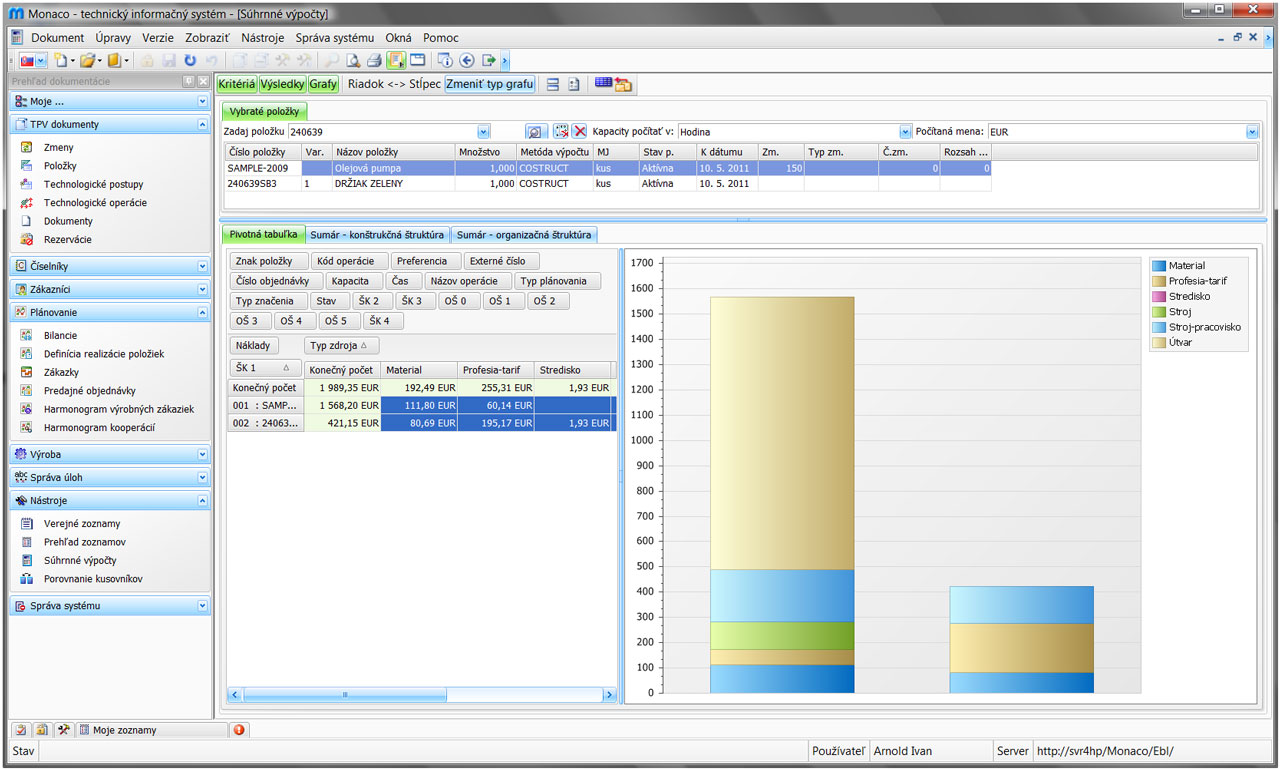Toggle the Kritériá panel button
1280x770 pixels.
[x=237, y=84]
